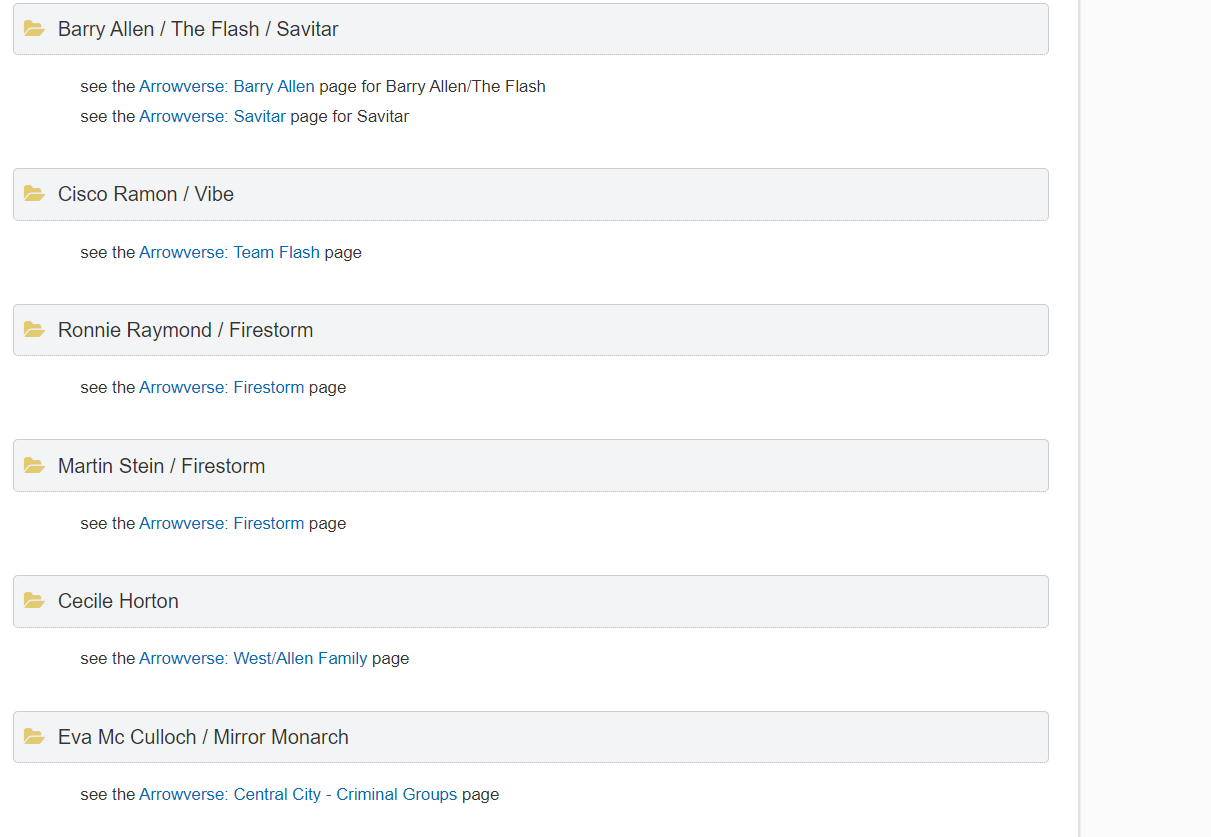Click the folder icon beside Barry Allen heading
Screen dimensions: 1211x837
click(x=35, y=29)
